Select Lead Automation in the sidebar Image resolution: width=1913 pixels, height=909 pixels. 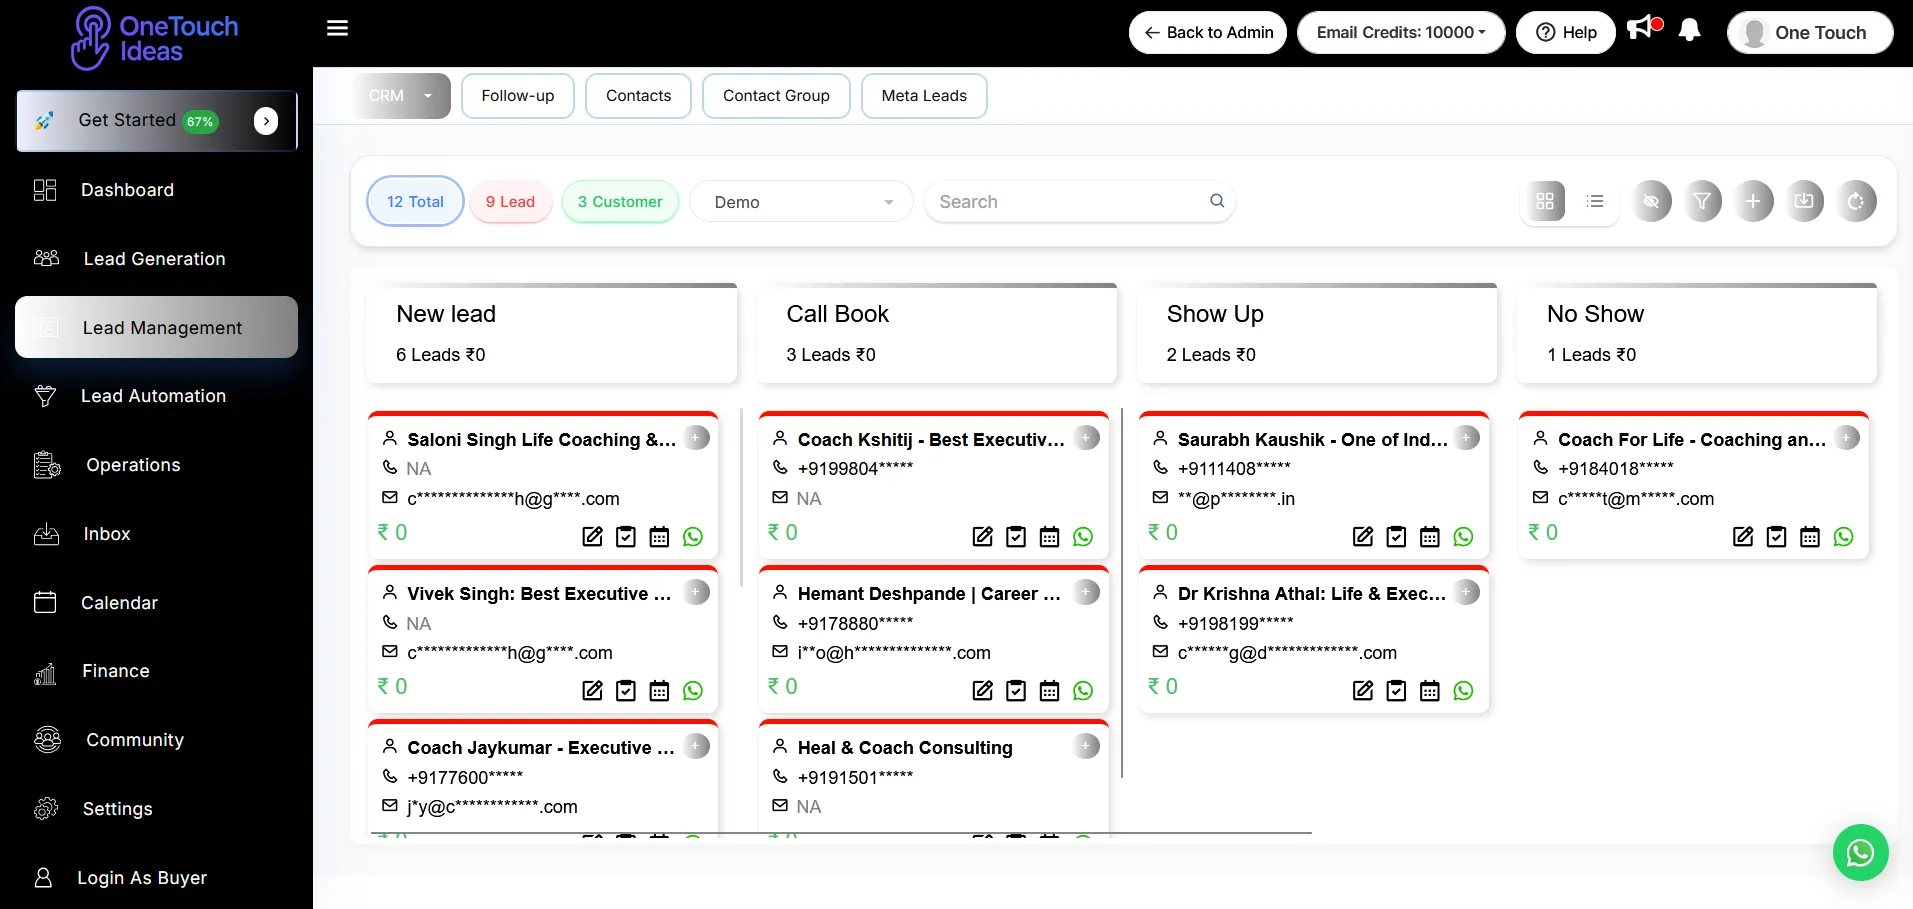[153, 396]
